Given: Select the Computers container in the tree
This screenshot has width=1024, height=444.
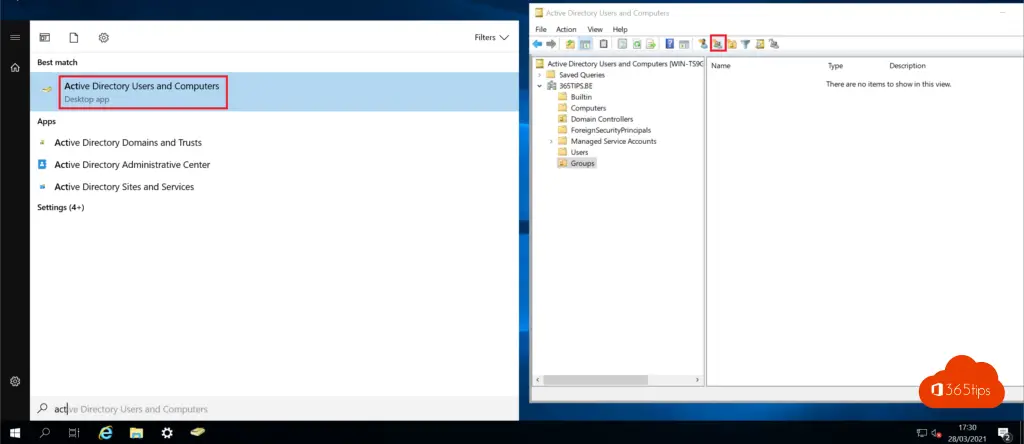Looking at the screenshot, I should [x=588, y=108].
